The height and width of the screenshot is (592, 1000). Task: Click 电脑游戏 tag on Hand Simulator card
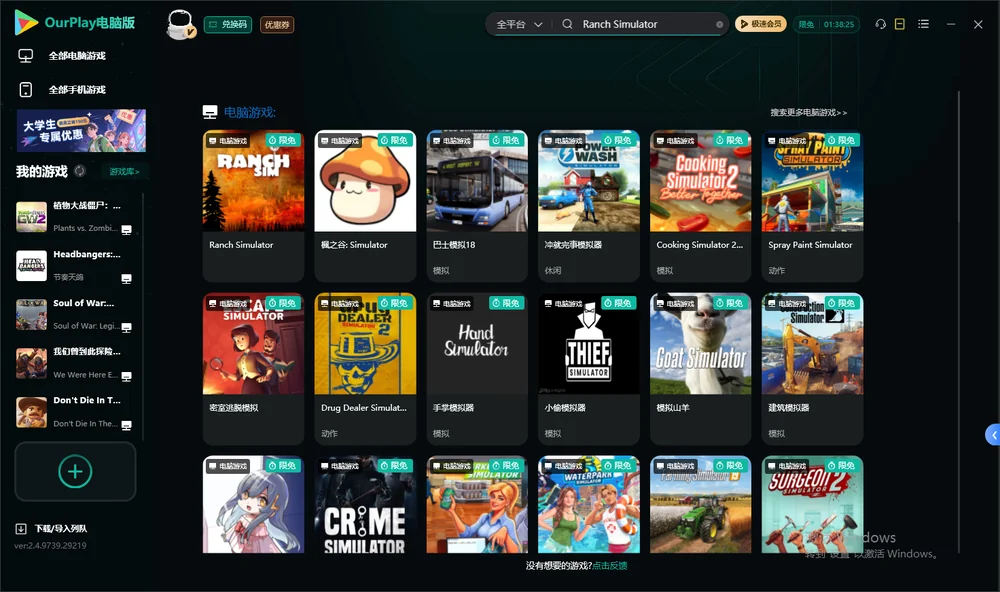pyautogui.click(x=452, y=304)
